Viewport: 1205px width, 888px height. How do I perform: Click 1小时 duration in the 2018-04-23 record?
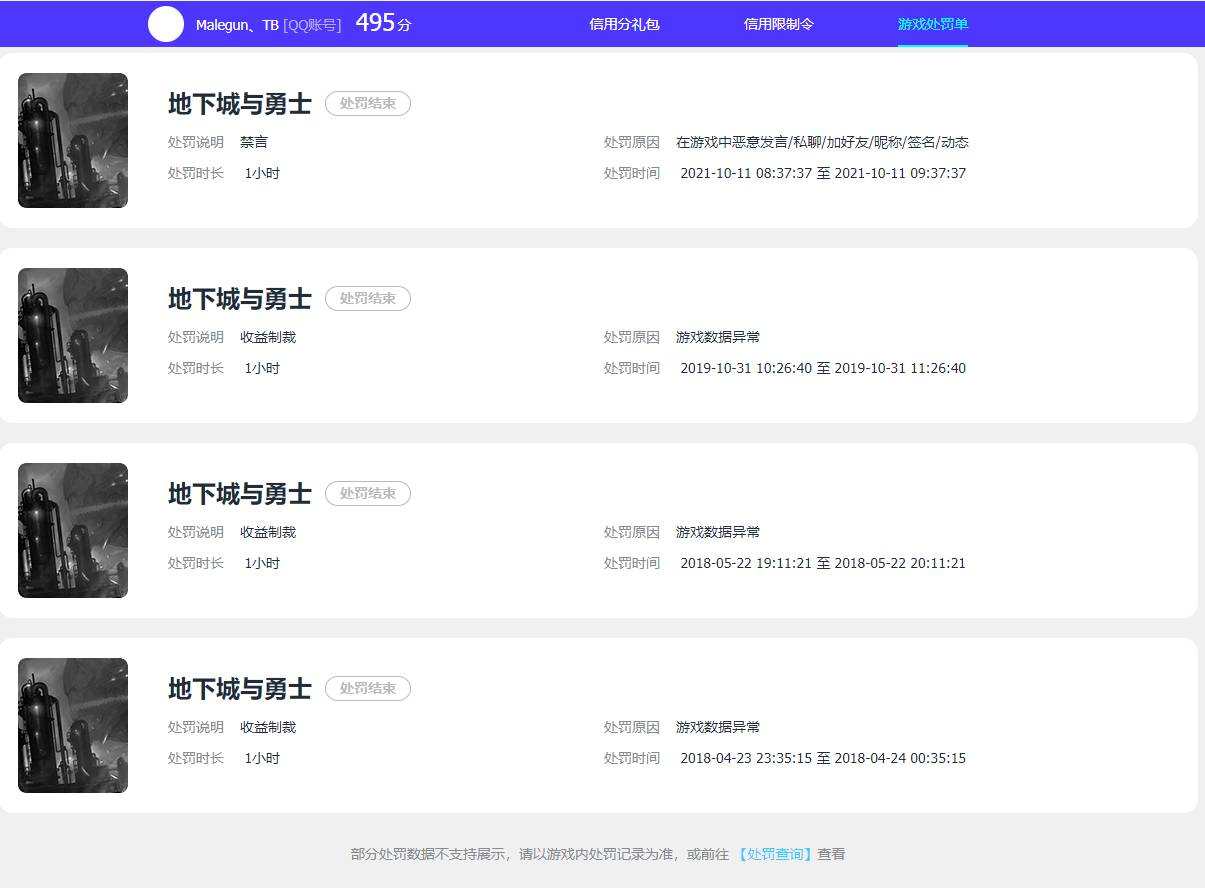tap(262, 758)
